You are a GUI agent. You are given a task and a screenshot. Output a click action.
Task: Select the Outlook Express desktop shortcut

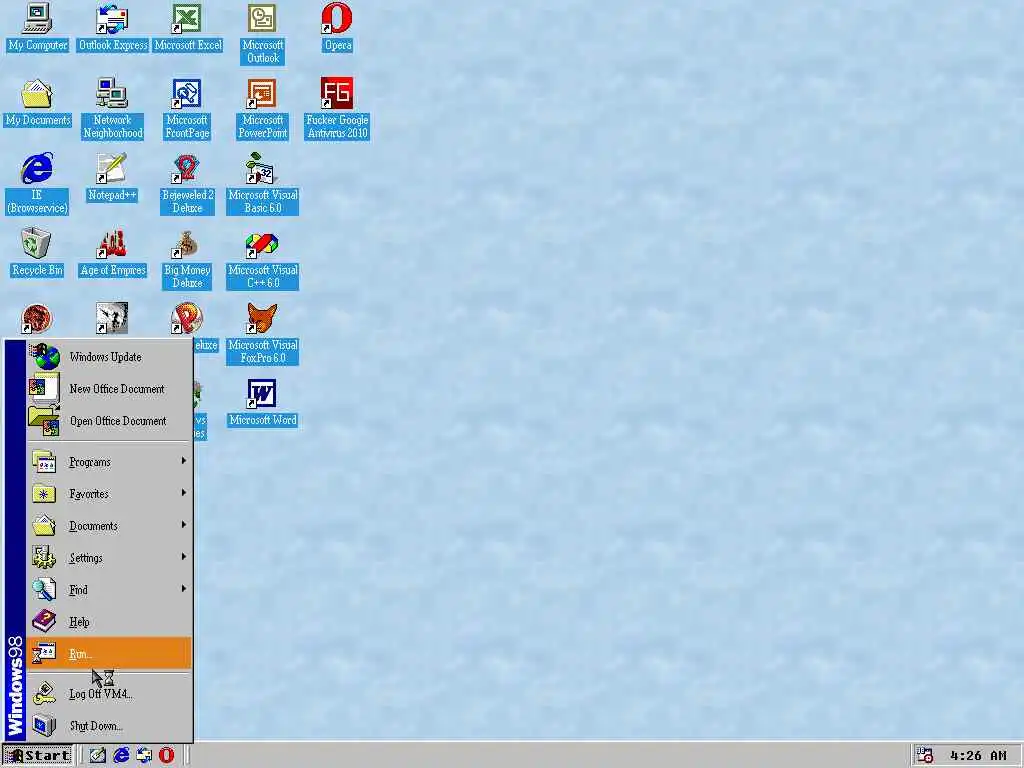pyautogui.click(x=112, y=27)
